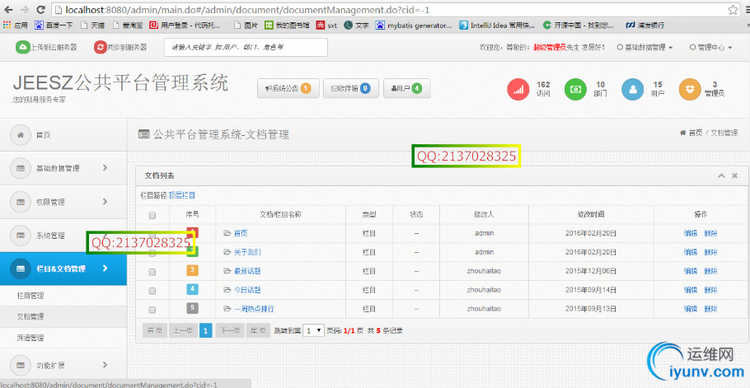Open the sxt bookmark
The image size is (750, 388).
[x=327, y=25]
